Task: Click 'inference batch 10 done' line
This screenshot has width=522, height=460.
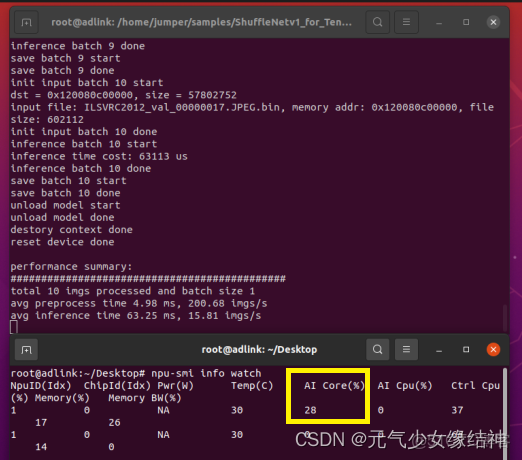Action: 81,169
